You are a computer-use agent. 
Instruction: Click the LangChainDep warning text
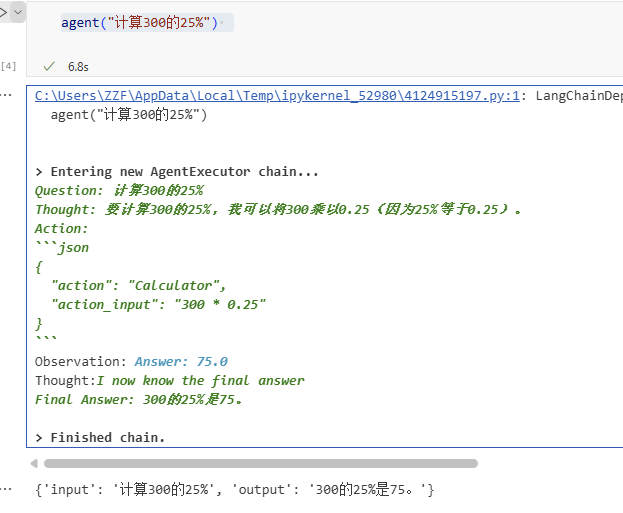tap(579, 96)
